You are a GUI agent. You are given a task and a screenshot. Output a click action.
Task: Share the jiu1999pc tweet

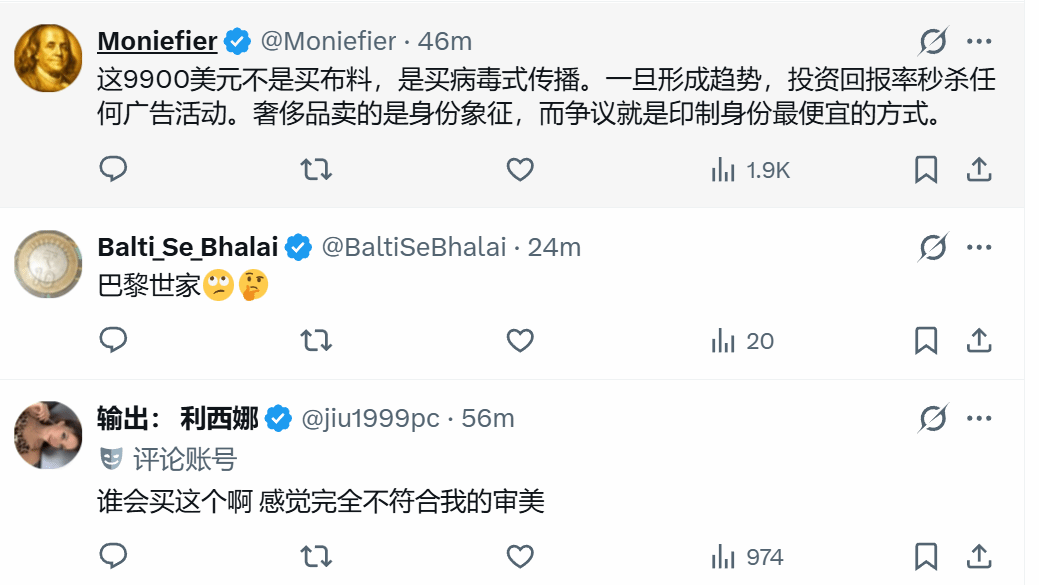tap(978, 556)
